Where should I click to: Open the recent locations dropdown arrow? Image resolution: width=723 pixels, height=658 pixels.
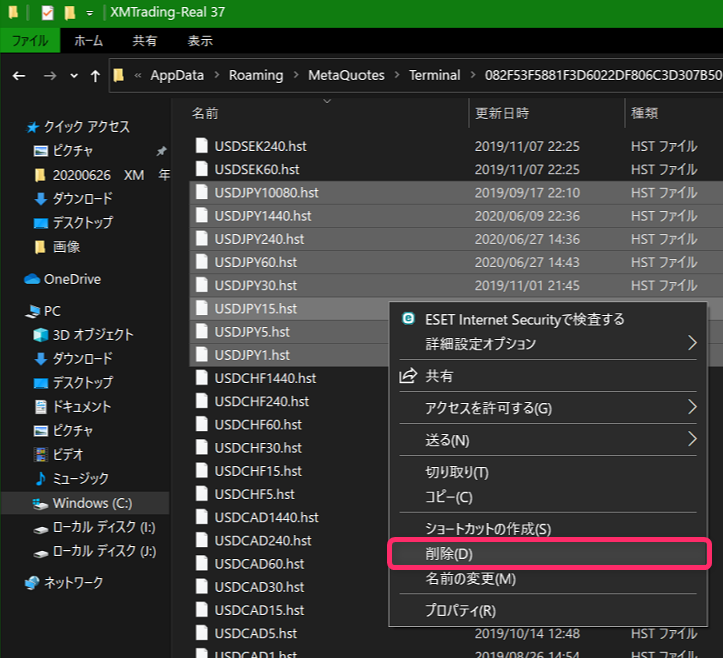[74, 76]
